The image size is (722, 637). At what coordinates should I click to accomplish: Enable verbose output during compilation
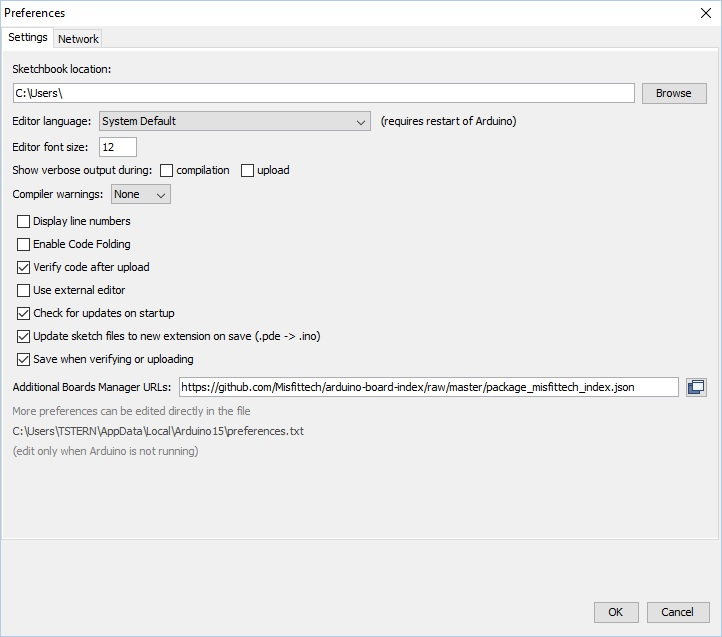[x=166, y=170]
